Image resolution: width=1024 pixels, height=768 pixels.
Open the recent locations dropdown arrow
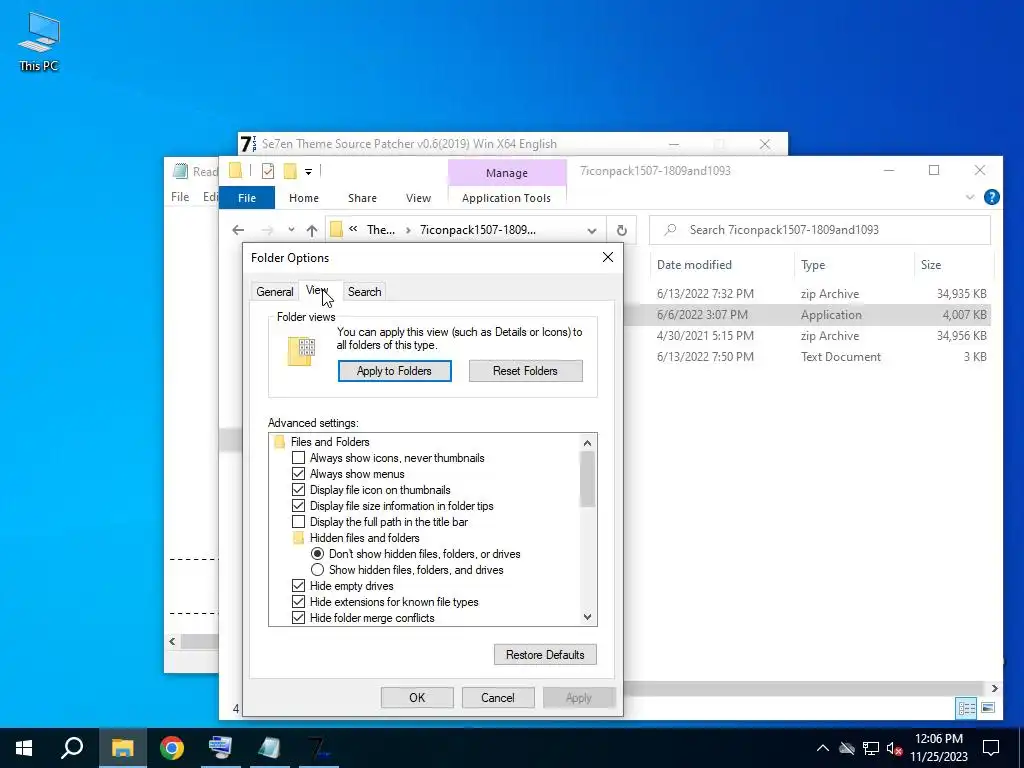pyautogui.click(x=291, y=230)
